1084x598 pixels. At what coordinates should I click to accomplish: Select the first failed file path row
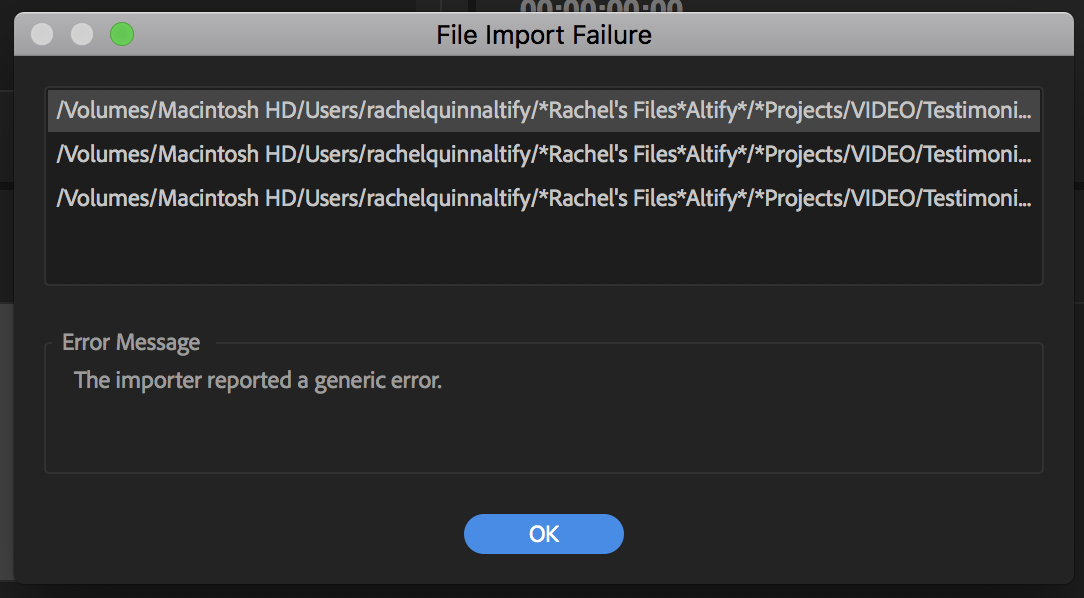(544, 111)
